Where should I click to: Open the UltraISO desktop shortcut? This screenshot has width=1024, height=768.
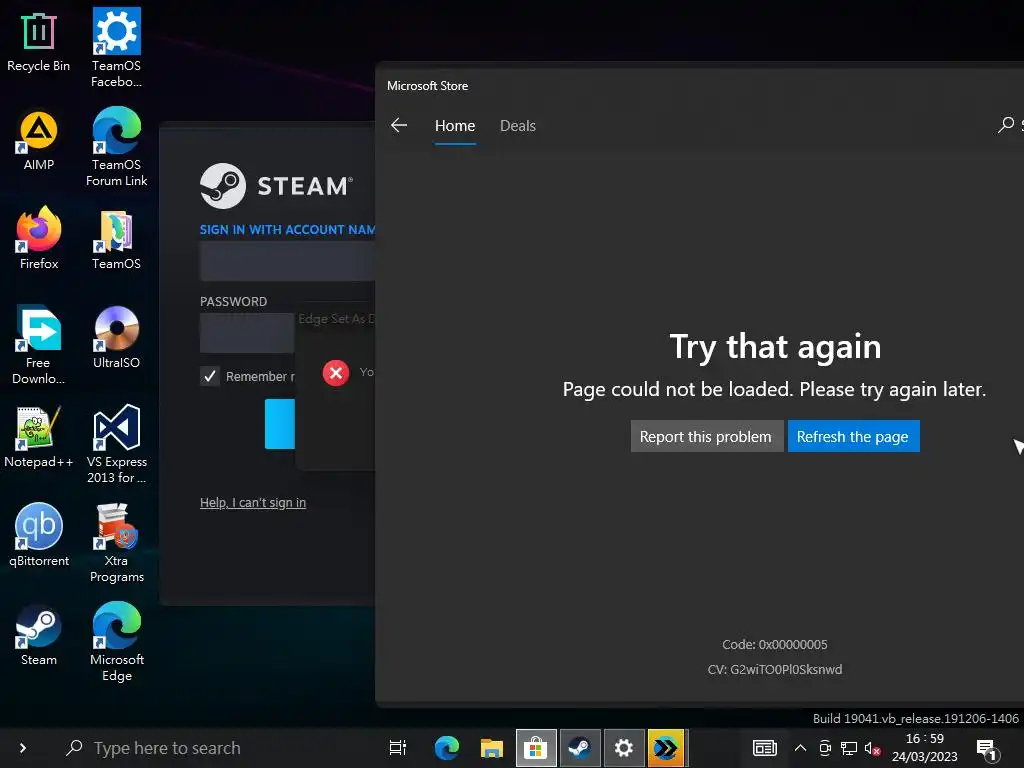click(x=116, y=338)
